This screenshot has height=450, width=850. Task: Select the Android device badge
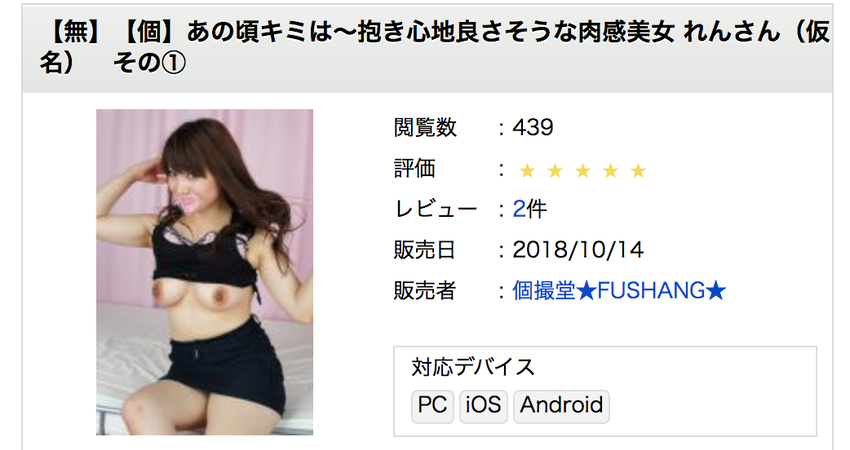click(x=561, y=406)
